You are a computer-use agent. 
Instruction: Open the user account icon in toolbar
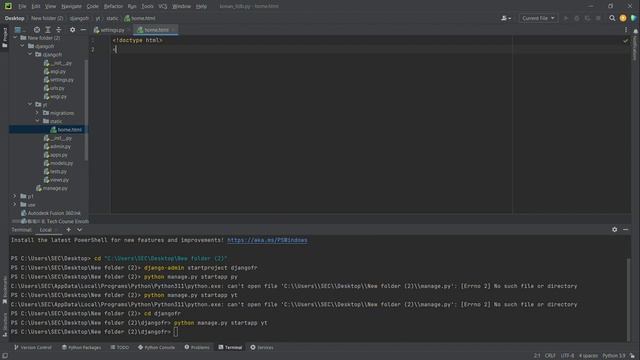(x=506, y=18)
